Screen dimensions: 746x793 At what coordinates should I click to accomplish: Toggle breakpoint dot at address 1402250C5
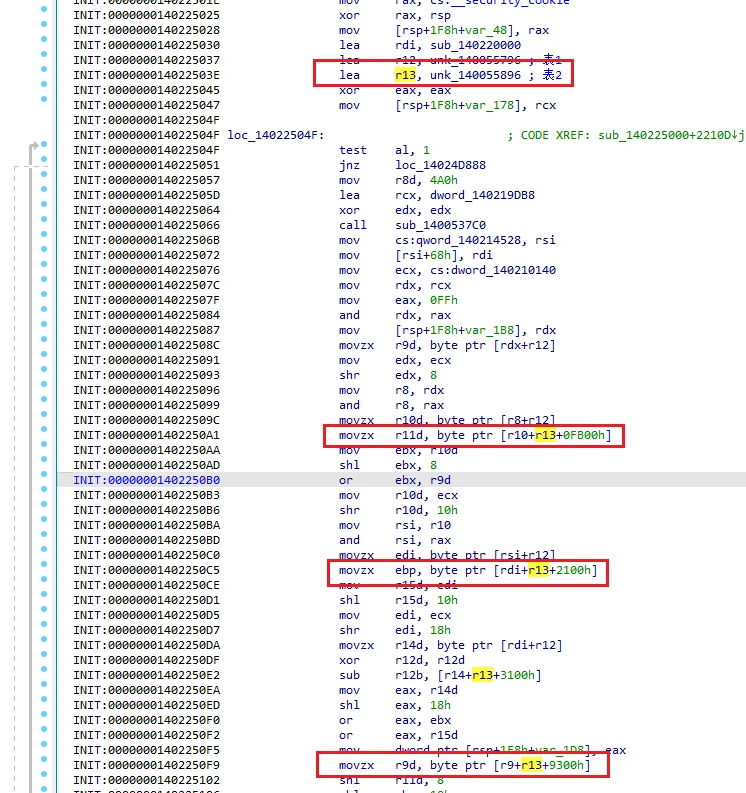tap(44, 564)
